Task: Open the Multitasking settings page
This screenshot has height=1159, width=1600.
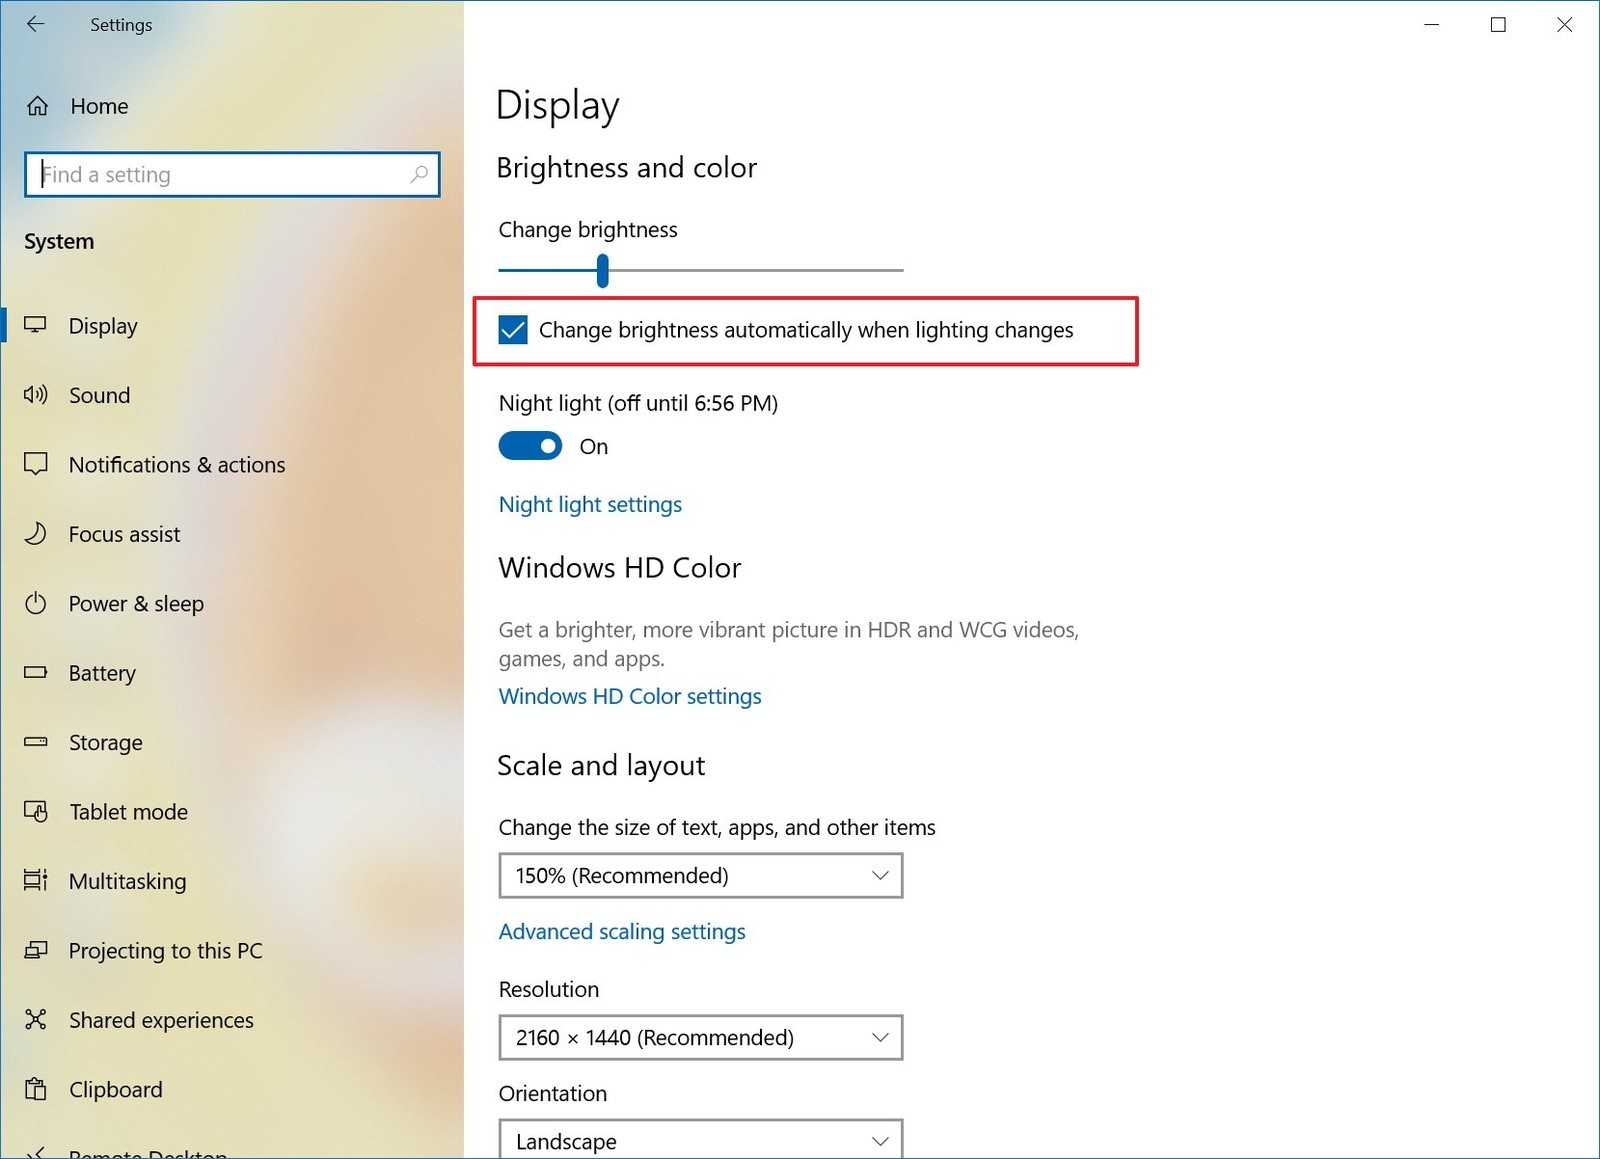Action: (x=127, y=881)
